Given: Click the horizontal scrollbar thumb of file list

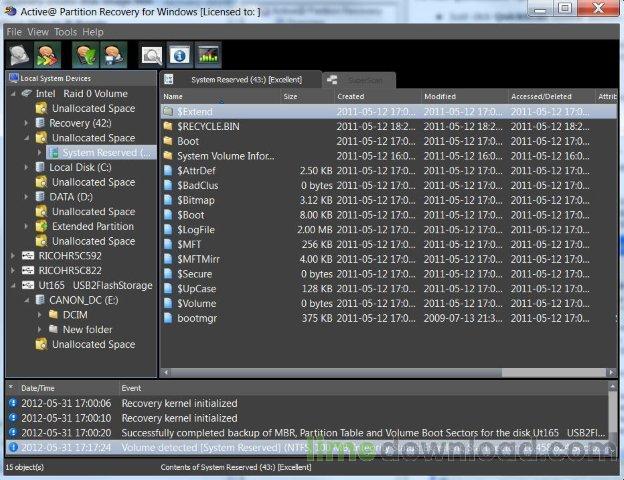Looking at the screenshot, I should 336,373.
